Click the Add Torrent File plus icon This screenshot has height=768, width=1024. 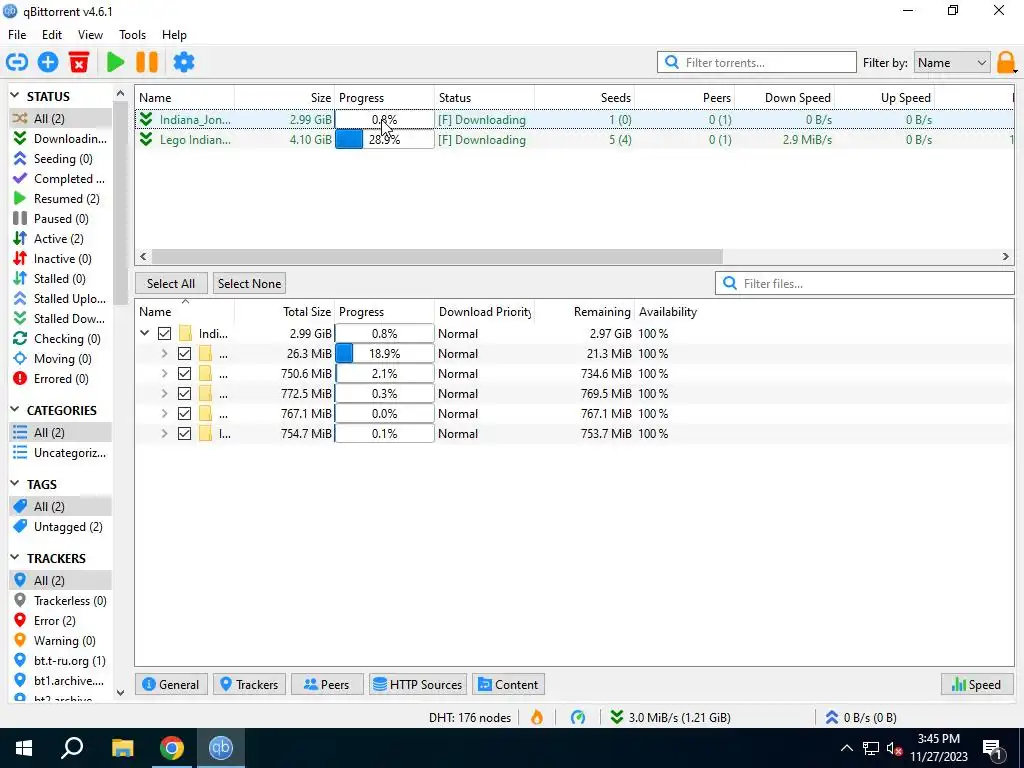[48, 63]
